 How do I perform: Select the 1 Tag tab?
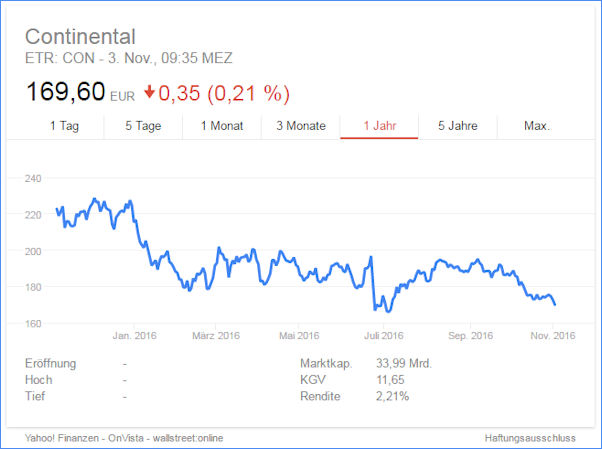tap(64, 126)
